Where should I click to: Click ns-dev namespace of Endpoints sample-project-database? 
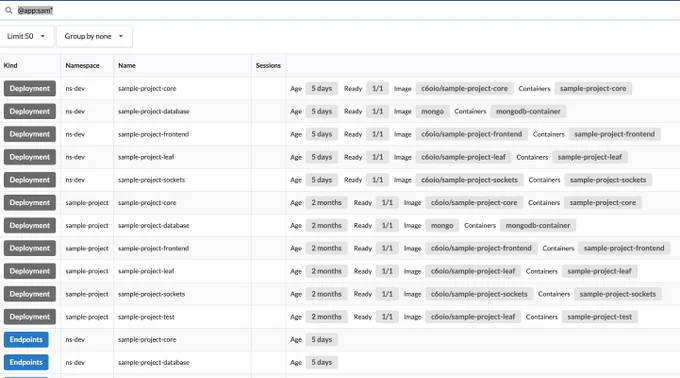75,362
